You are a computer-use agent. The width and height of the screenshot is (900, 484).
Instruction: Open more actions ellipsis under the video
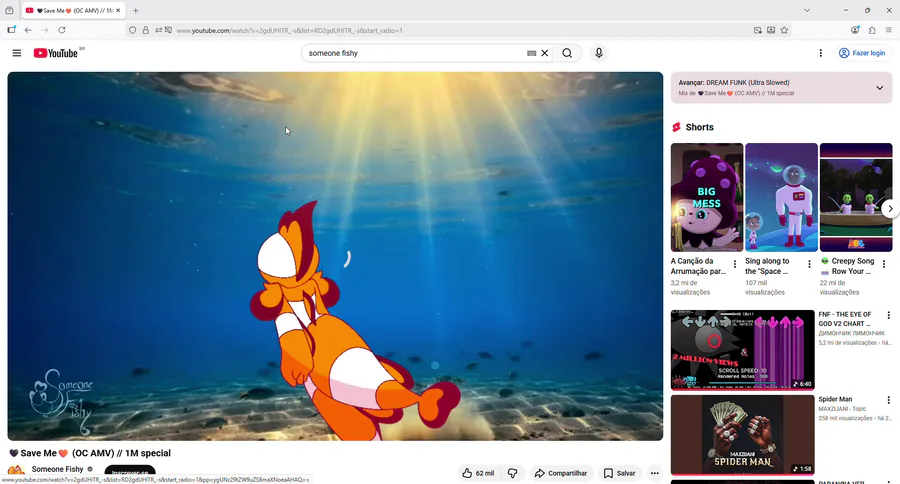tap(654, 473)
